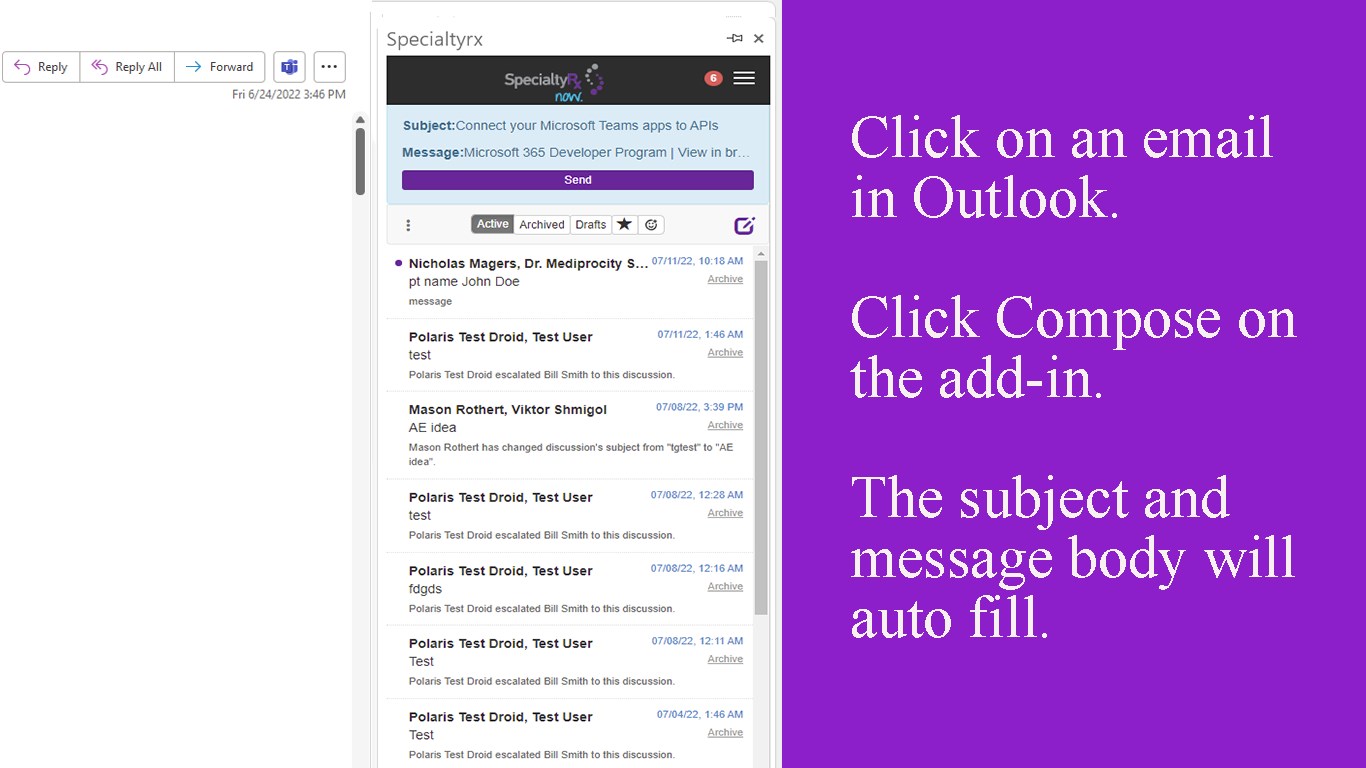This screenshot has width=1366, height=768.
Task: Open the Microsoft Teams share icon
Action: point(289,67)
